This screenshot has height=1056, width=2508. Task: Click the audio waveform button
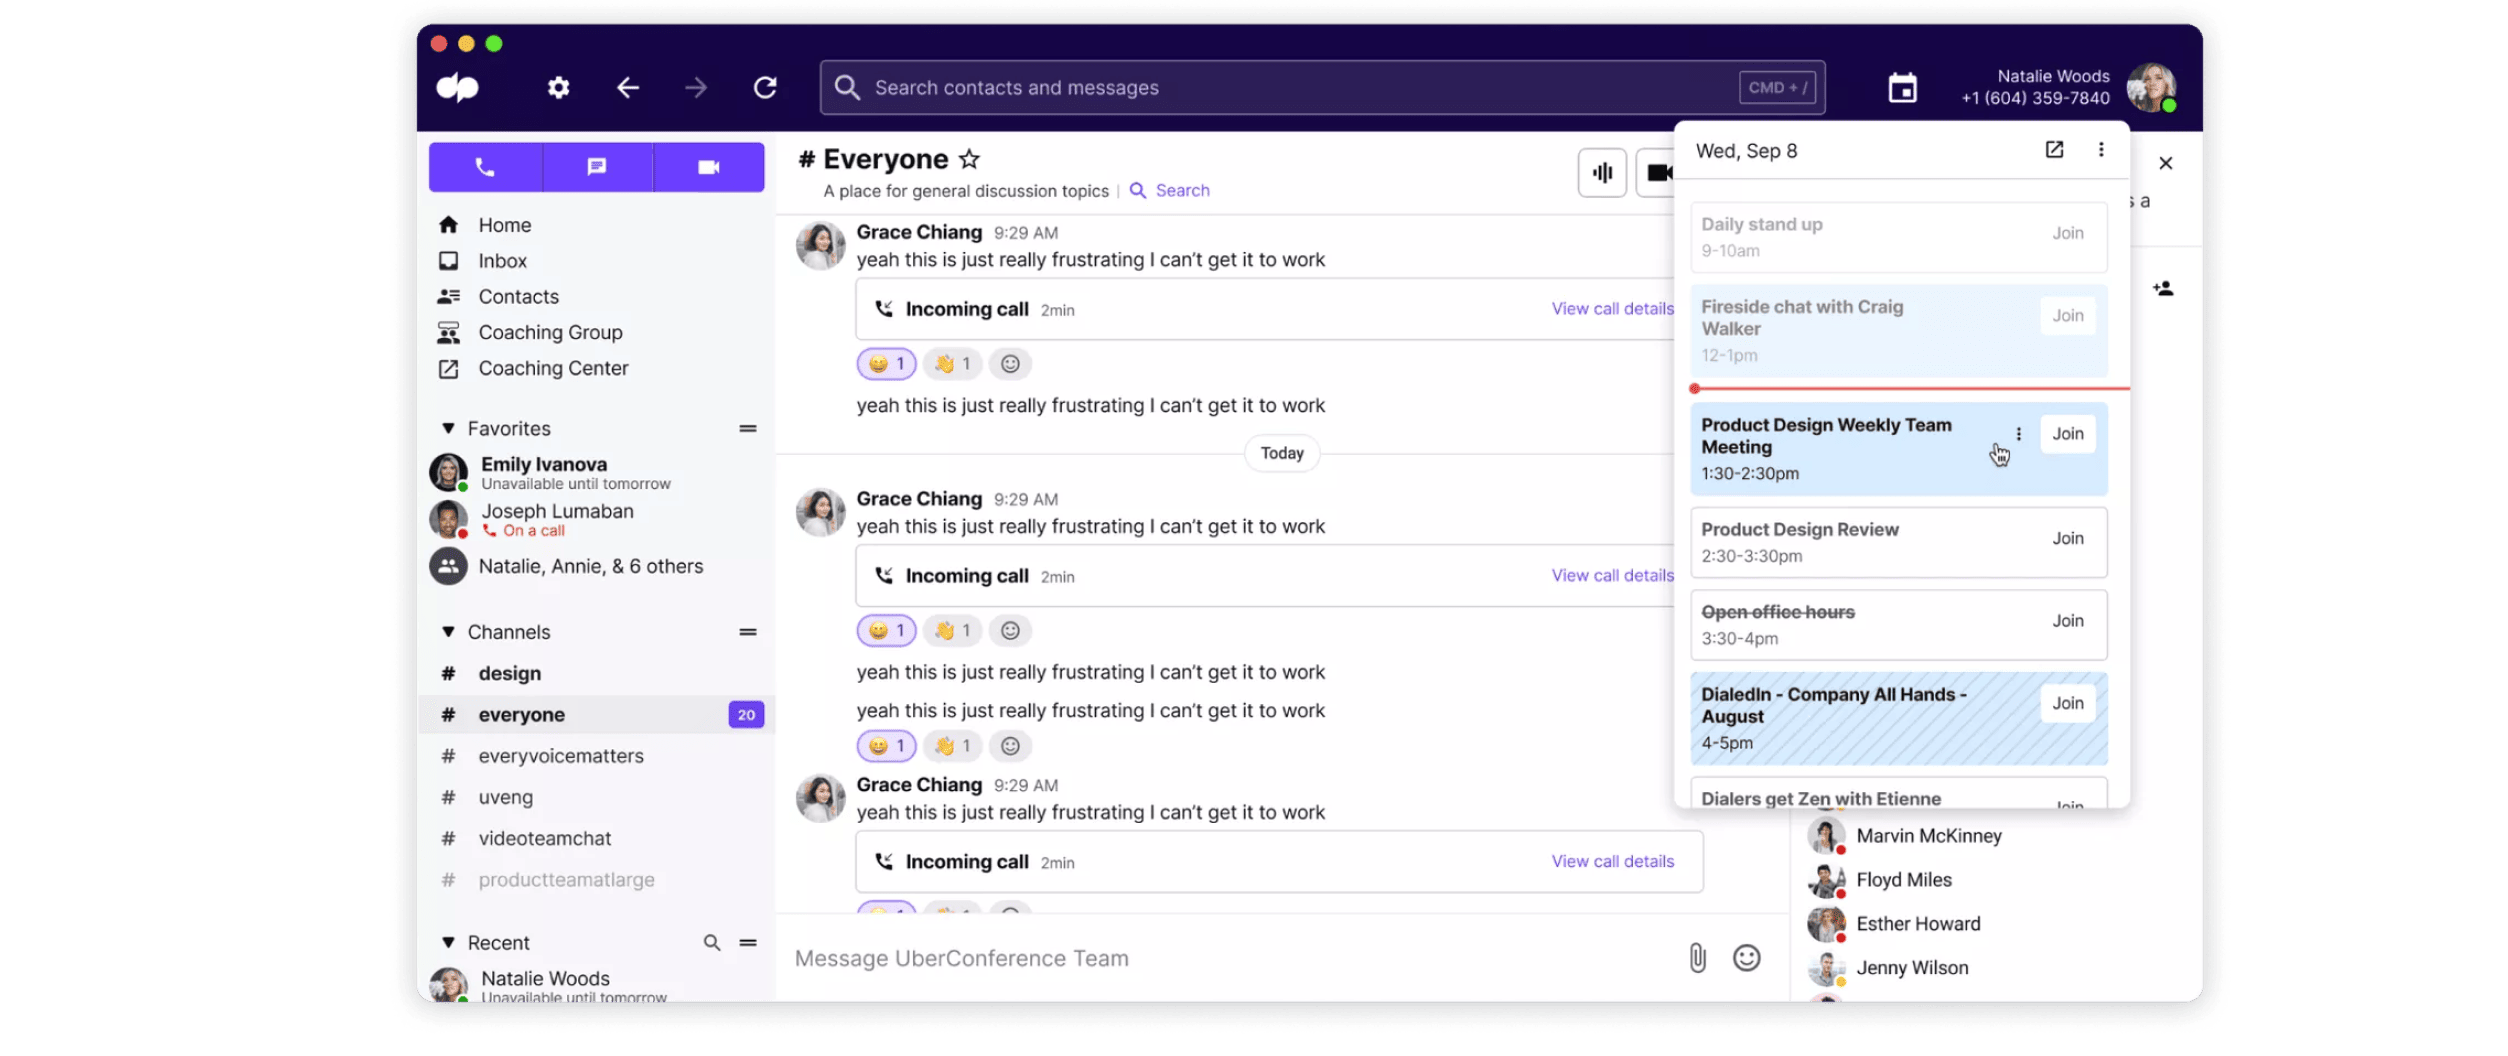(1602, 173)
